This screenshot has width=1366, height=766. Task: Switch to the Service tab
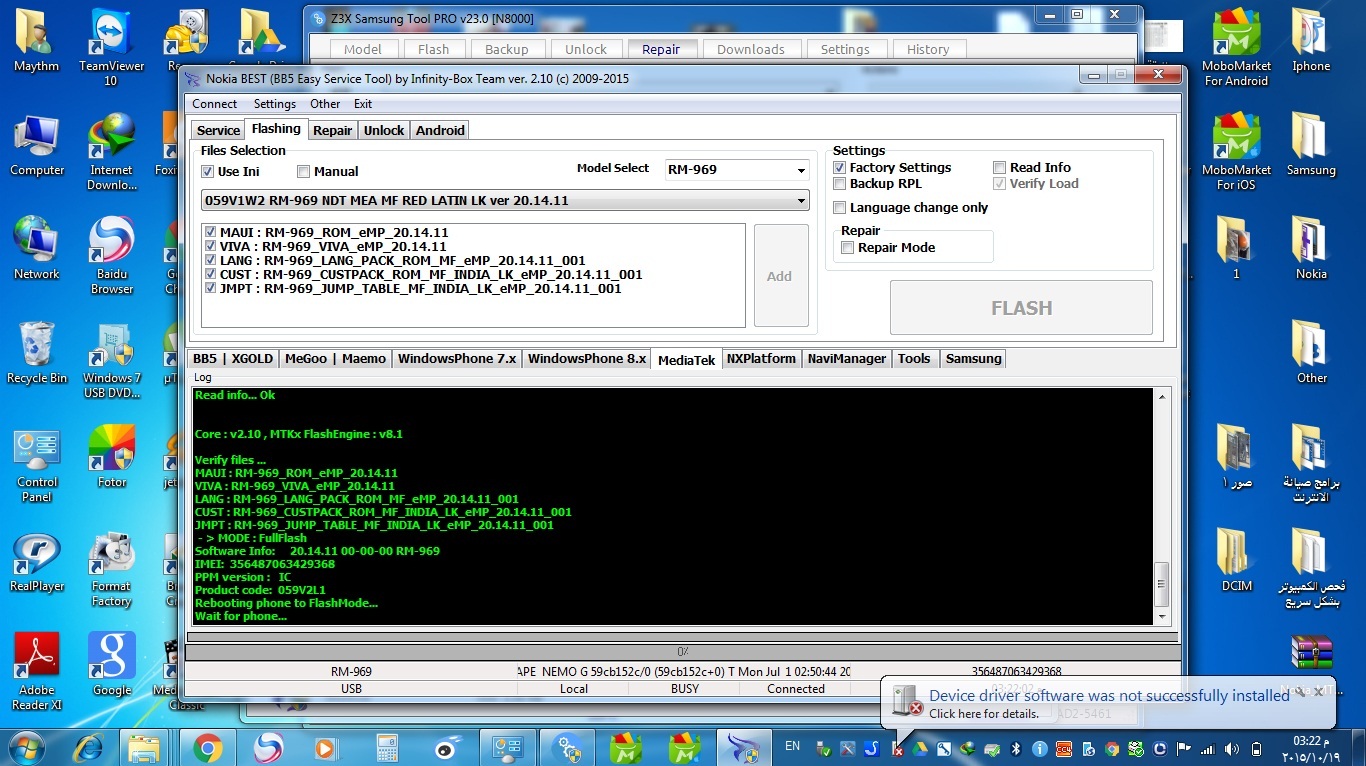(218, 131)
